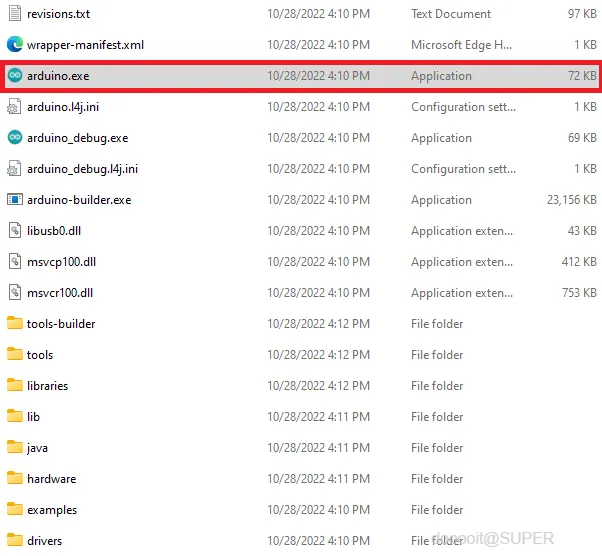Select the 72 KB size of arduino.exe

click(x=582, y=76)
